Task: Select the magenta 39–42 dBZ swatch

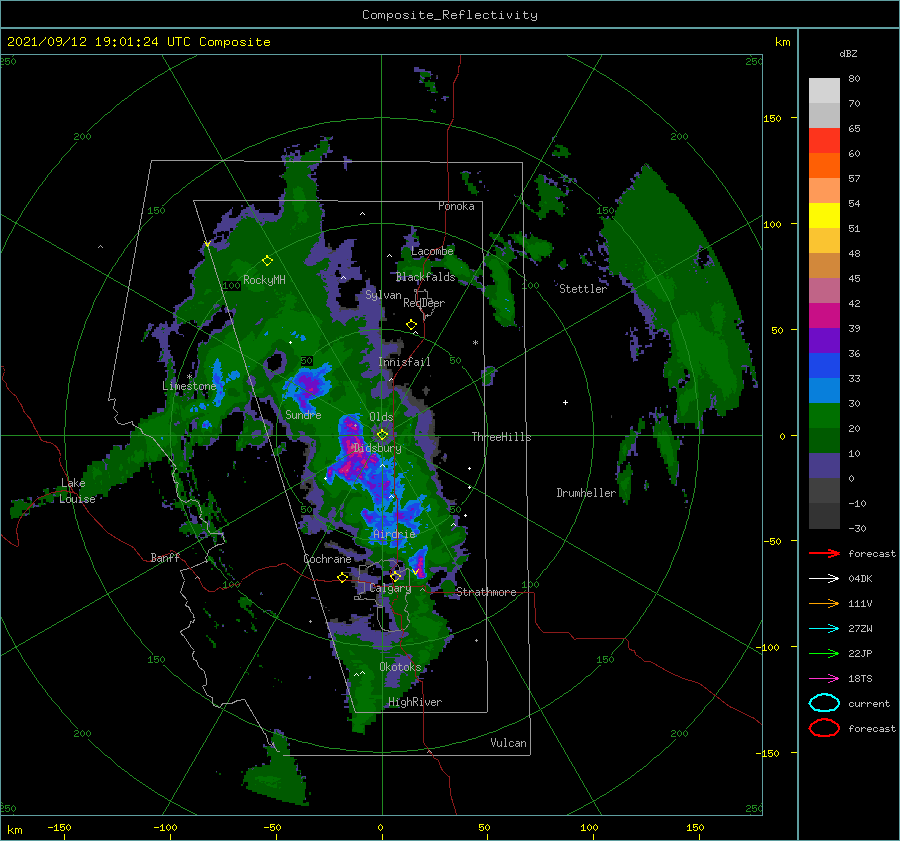Action: pyautogui.click(x=824, y=316)
